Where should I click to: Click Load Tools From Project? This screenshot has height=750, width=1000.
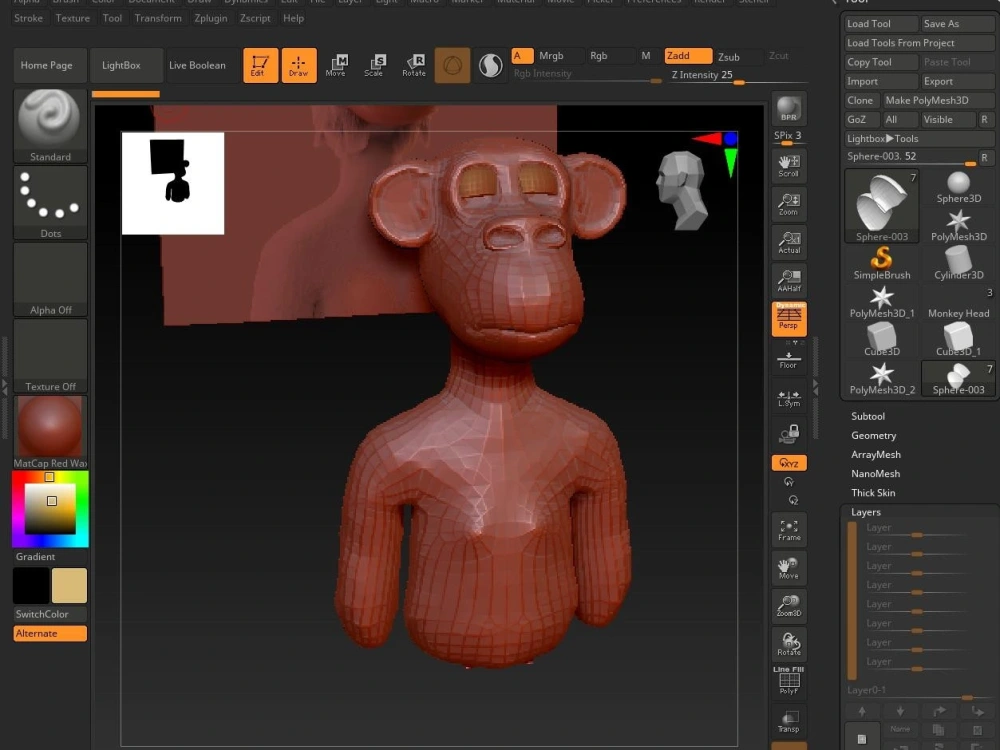920,43
